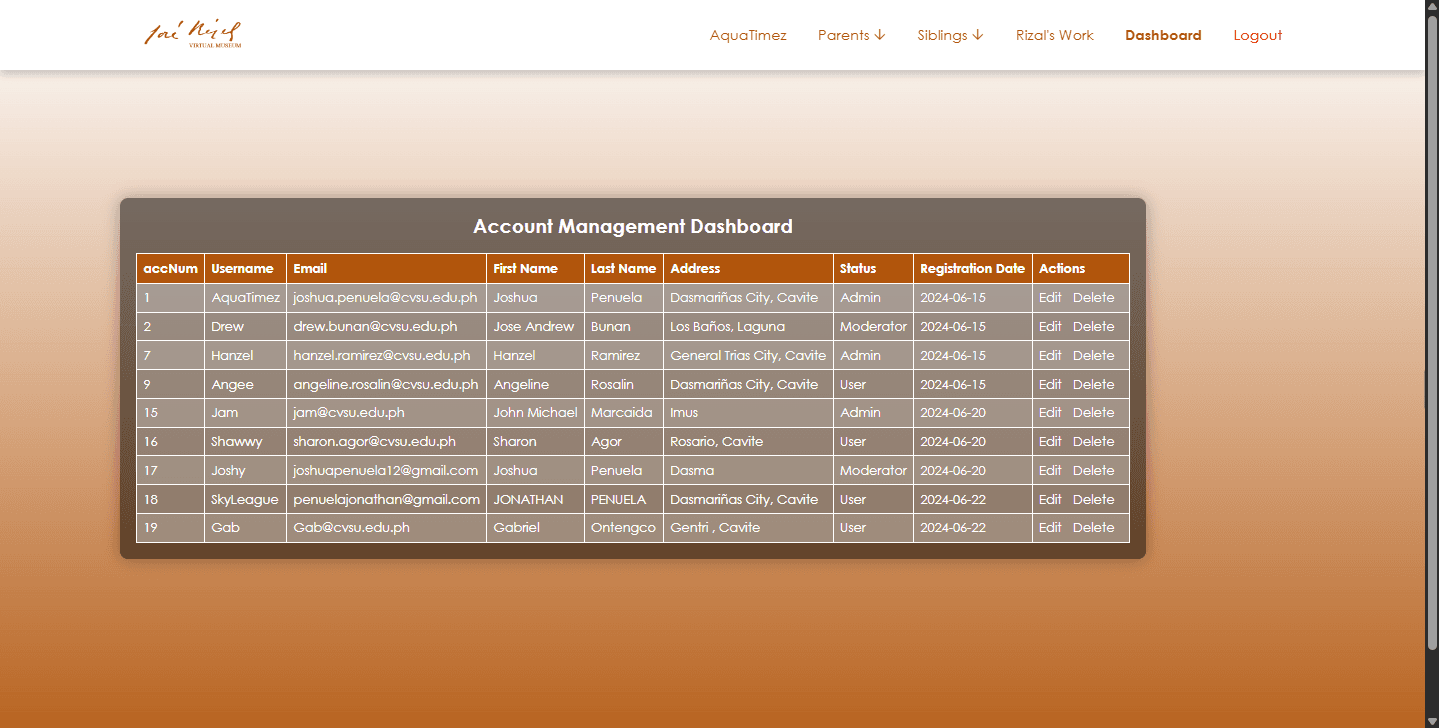The image size is (1439, 728).
Task: Click the Actions column header
Action: (x=1081, y=268)
